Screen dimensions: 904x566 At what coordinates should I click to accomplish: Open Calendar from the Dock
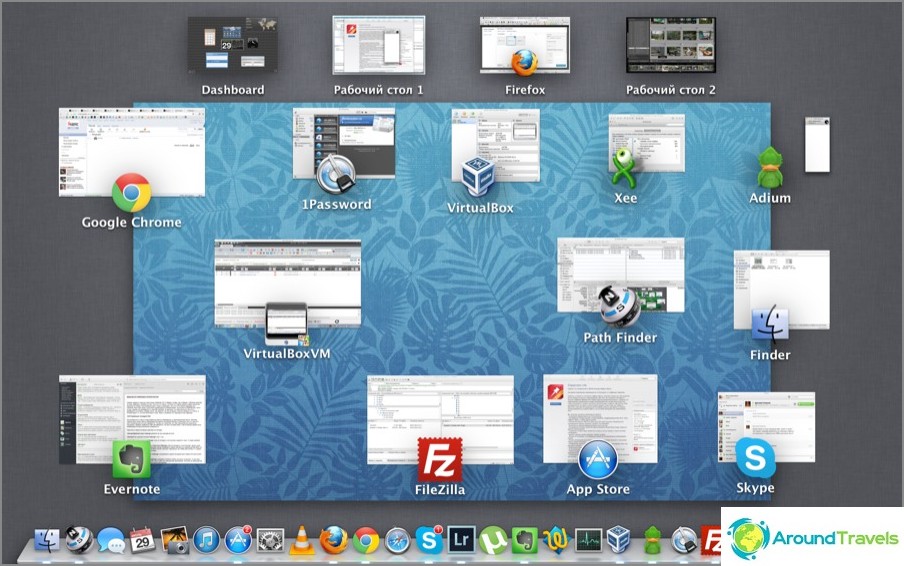[142, 541]
